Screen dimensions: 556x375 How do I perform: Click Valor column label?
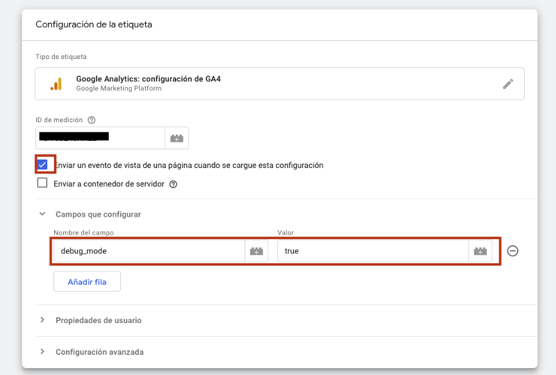click(x=285, y=233)
